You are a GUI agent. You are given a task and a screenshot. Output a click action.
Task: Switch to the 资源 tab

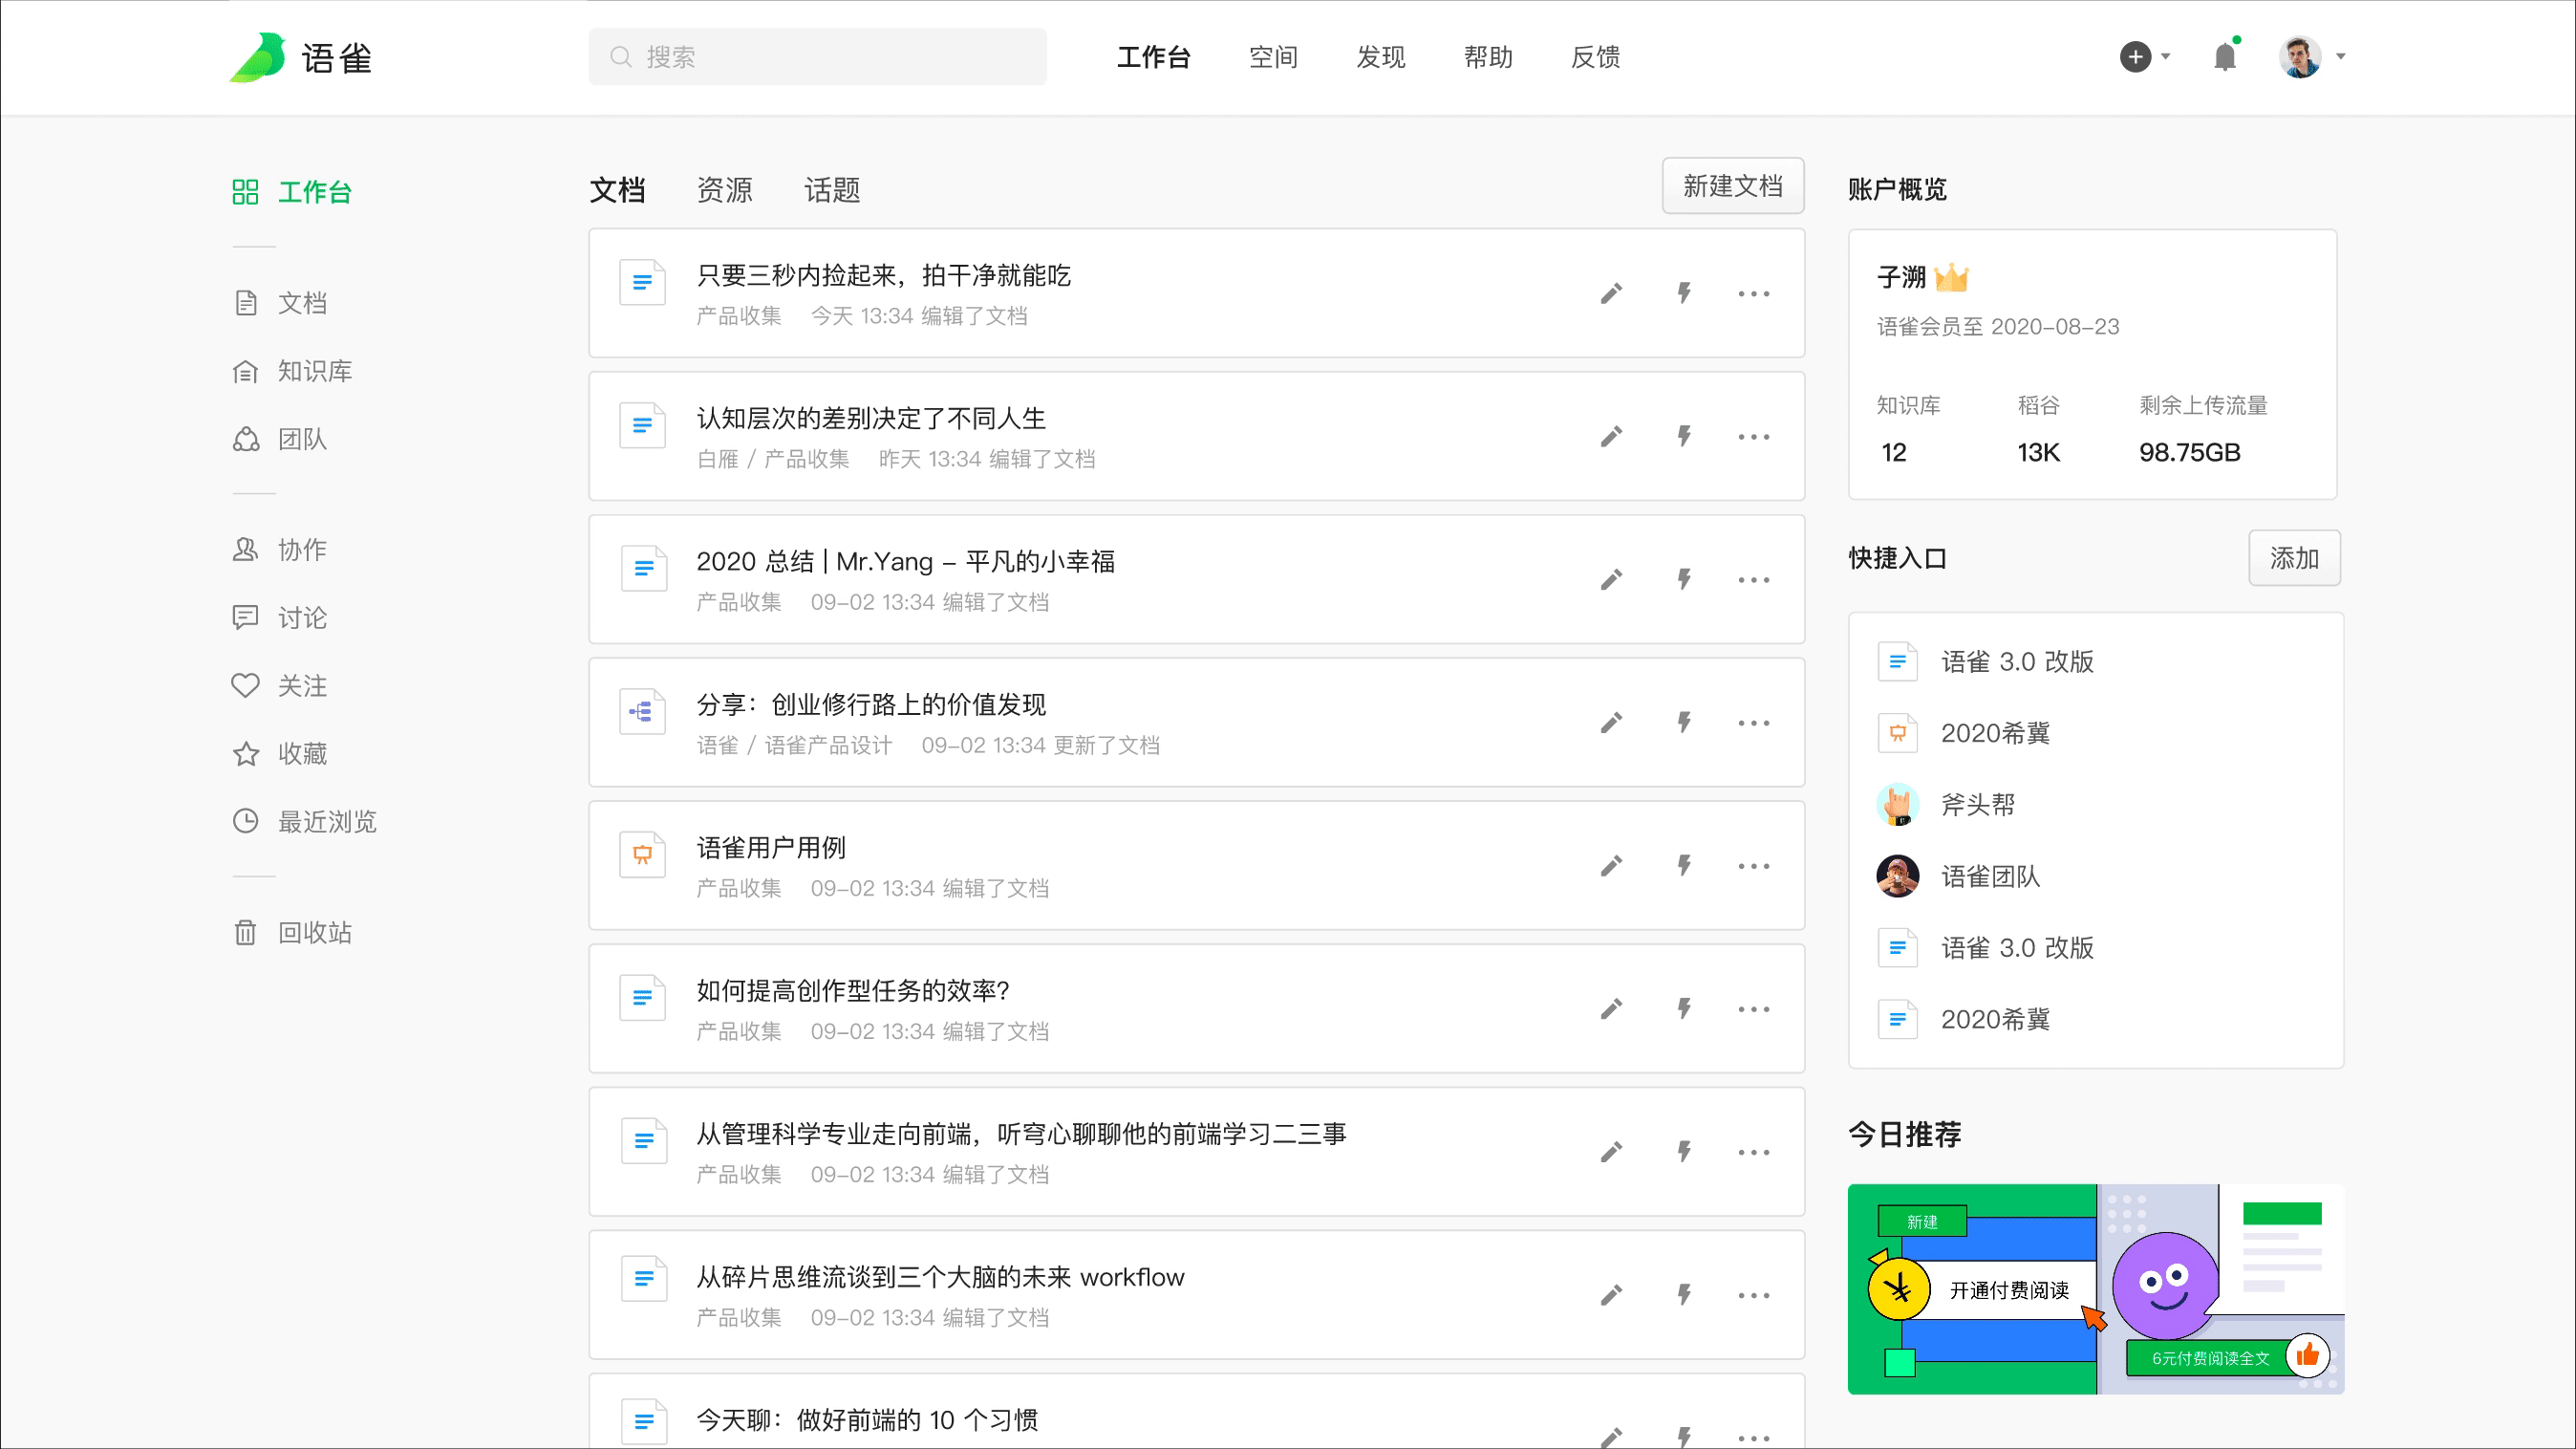[x=724, y=190]
